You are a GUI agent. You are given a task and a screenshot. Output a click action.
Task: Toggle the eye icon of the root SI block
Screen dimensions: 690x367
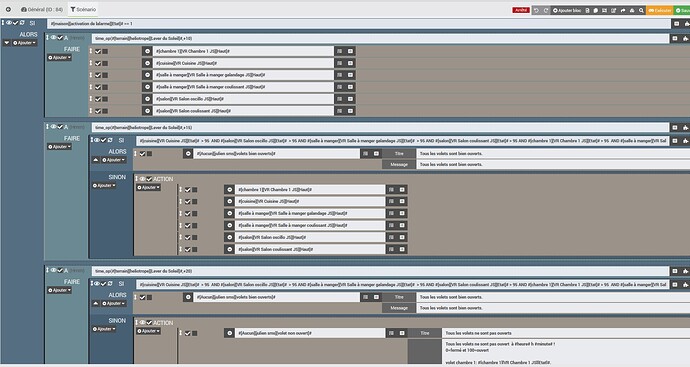coord(9,23)
